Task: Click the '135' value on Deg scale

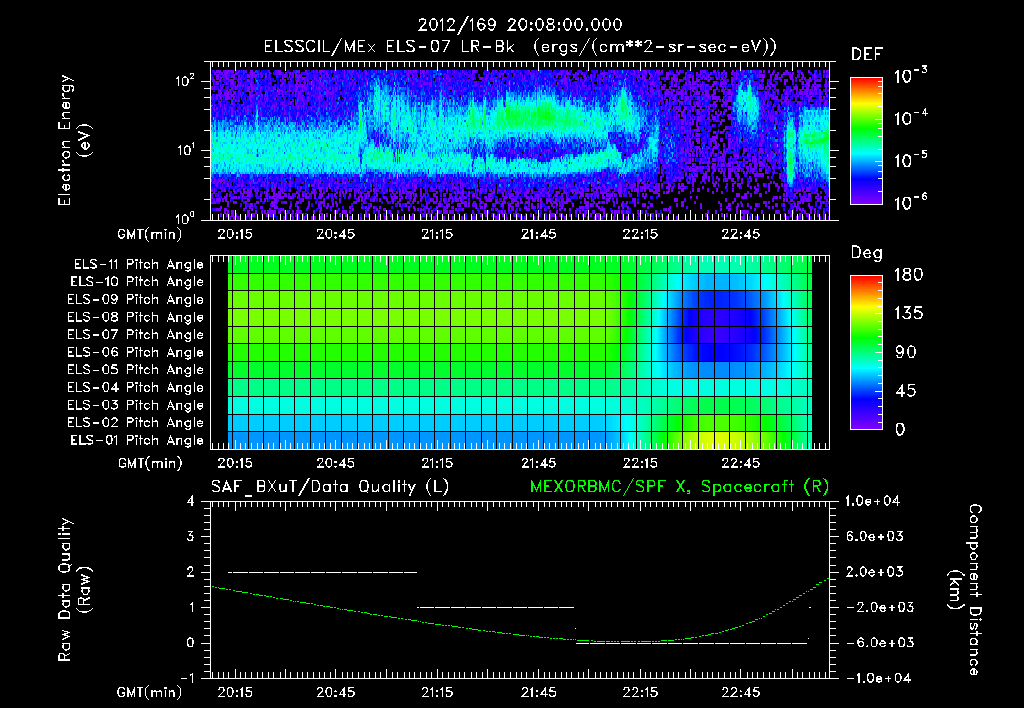Action: pos(908,313)
